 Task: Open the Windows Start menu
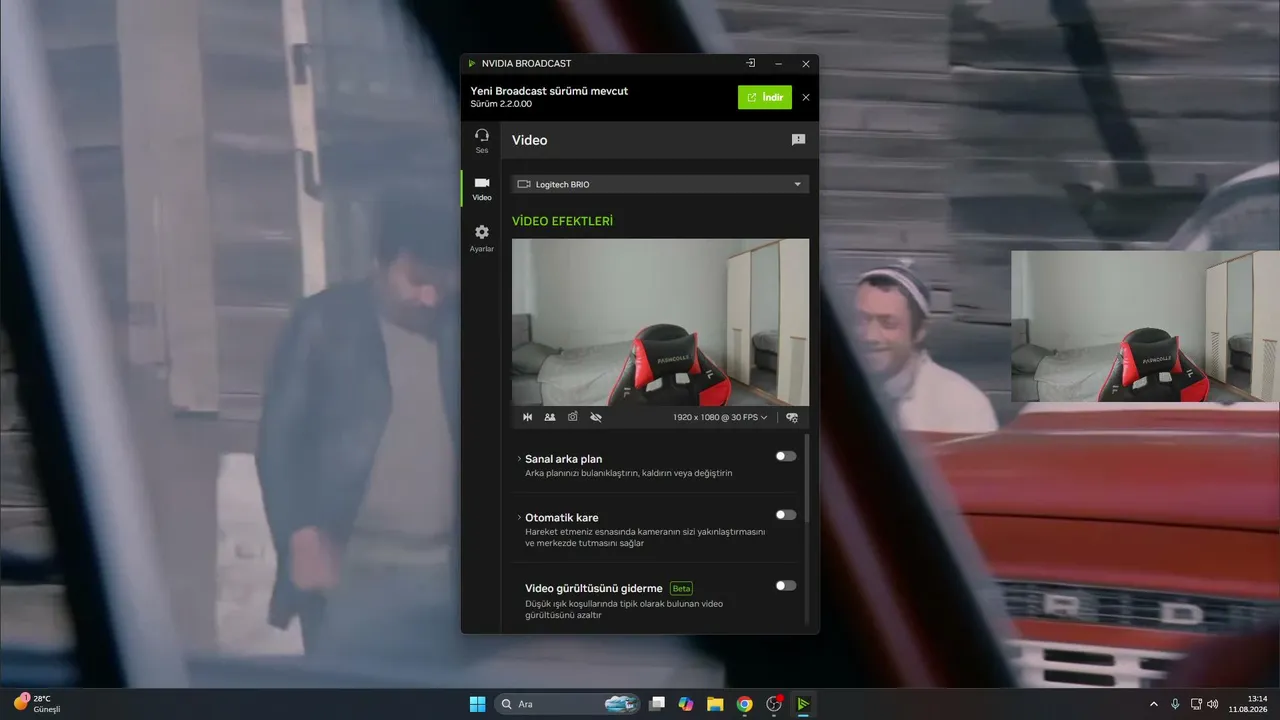(477, 704)
